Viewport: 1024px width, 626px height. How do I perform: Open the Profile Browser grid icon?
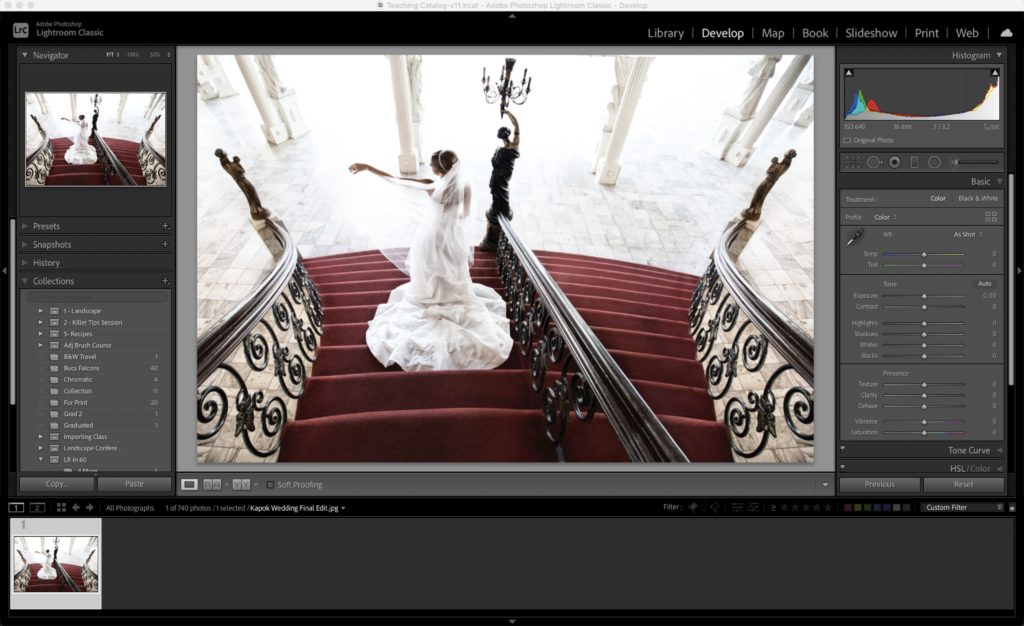tap(991, 216)
